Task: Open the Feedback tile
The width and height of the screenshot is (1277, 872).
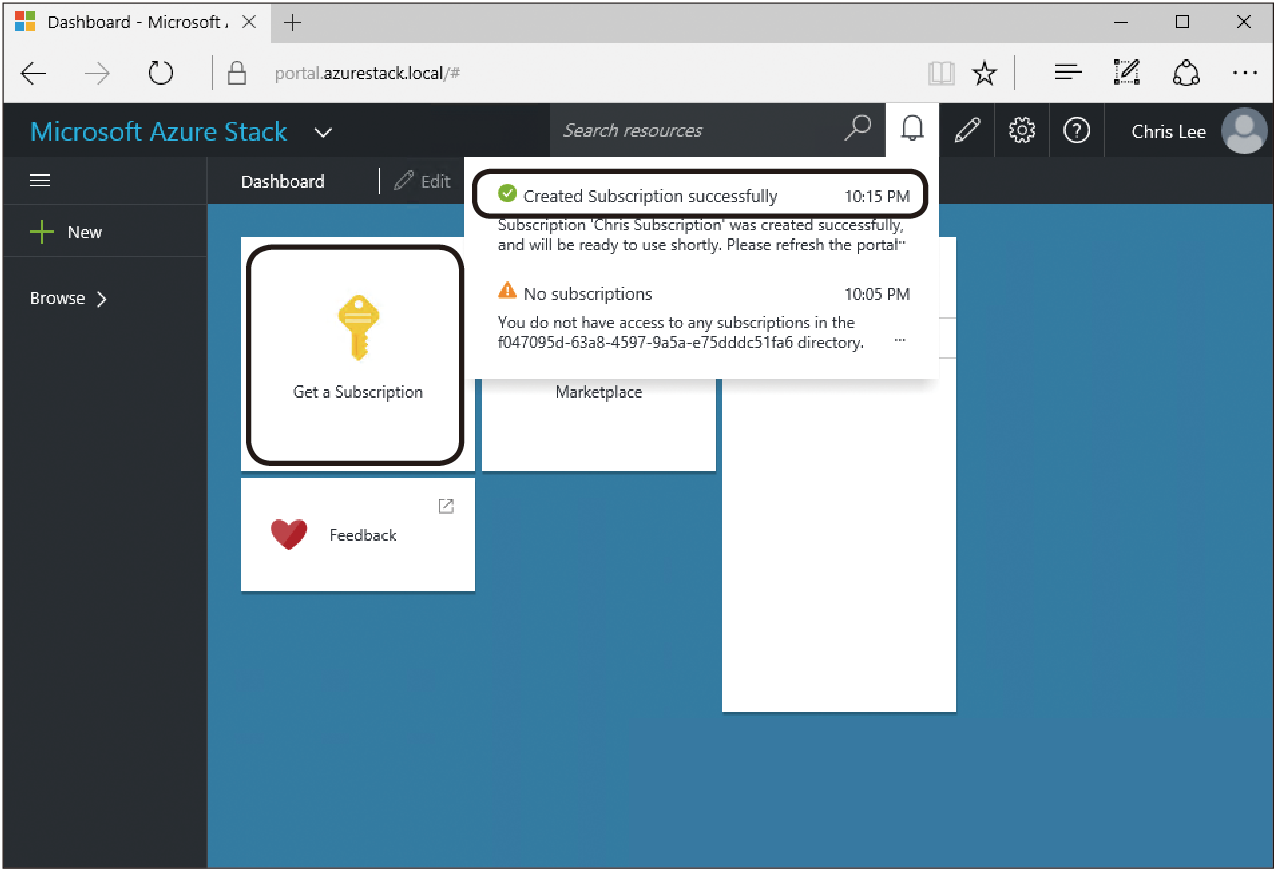Action: pos(358,534)
